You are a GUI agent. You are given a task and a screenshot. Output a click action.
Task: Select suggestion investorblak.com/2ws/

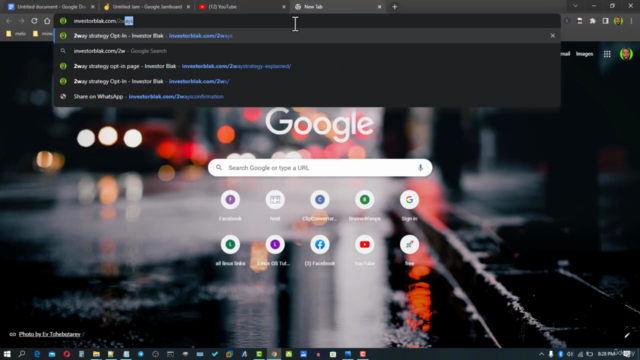coord(307,81)
